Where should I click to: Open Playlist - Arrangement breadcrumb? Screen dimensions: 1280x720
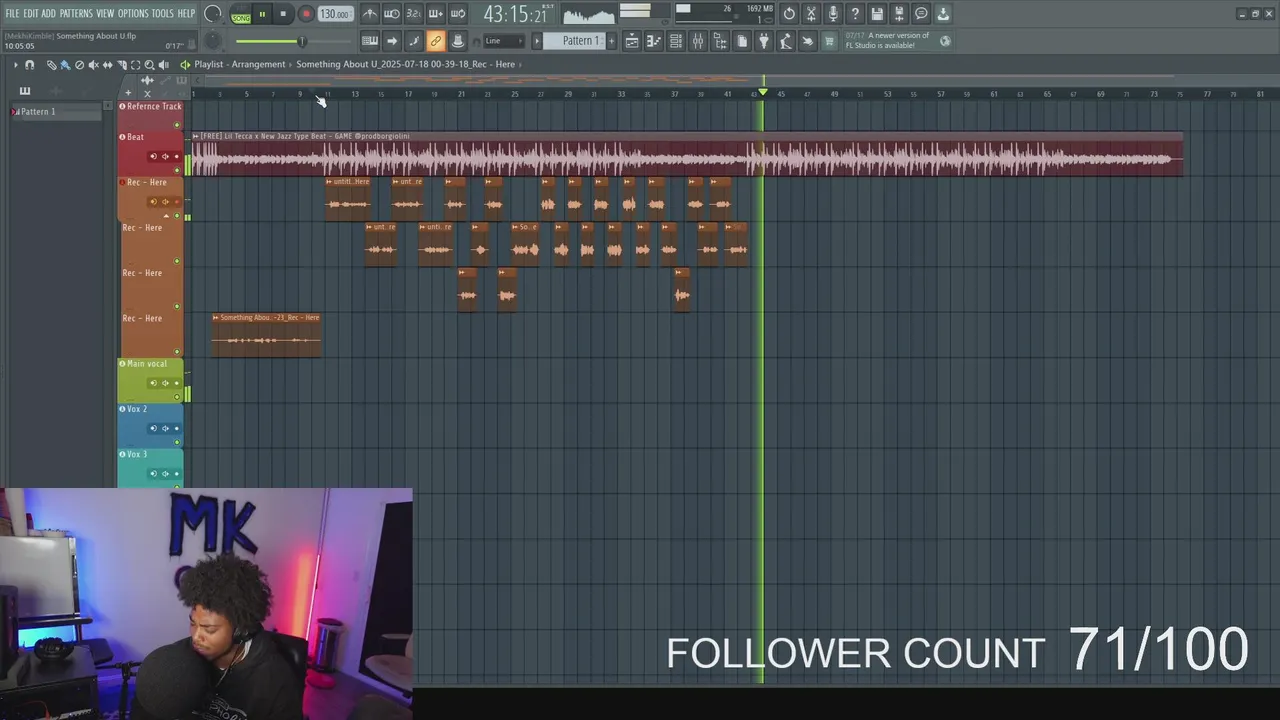[240, 64]
